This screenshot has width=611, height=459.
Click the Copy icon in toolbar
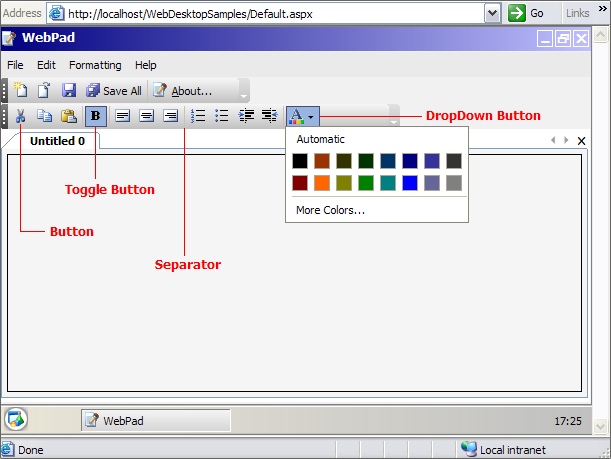44,116
